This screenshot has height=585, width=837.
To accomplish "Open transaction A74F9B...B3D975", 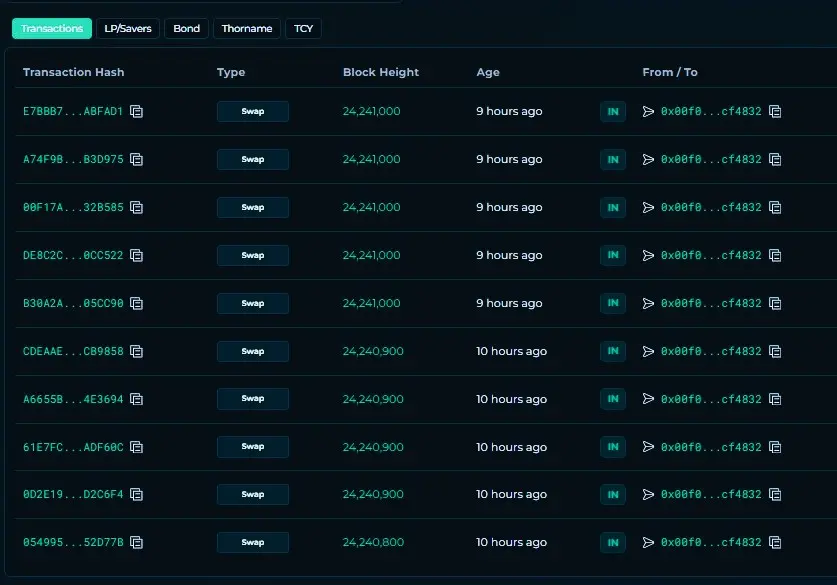I will [73, 159].
